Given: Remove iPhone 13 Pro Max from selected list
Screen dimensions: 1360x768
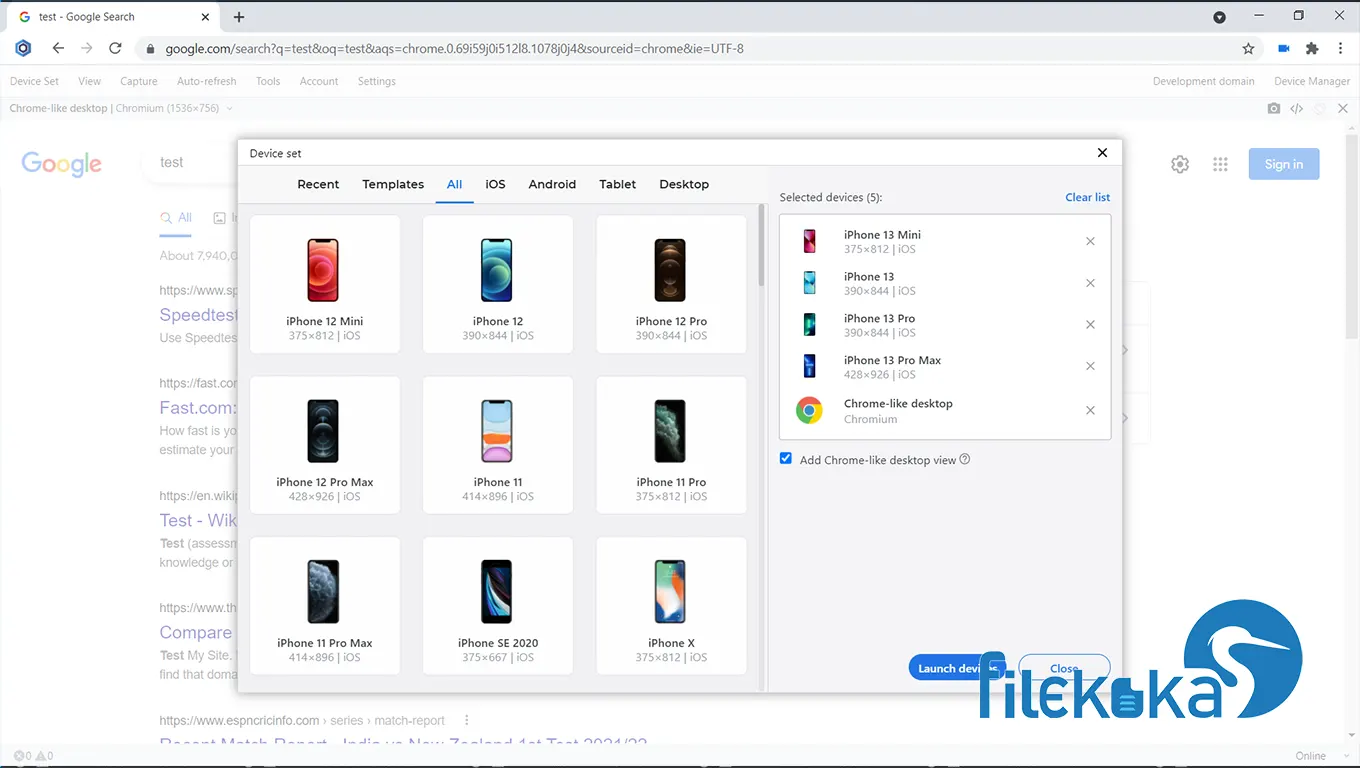Looking at the screenshot, I should (x=1090, y=366).
